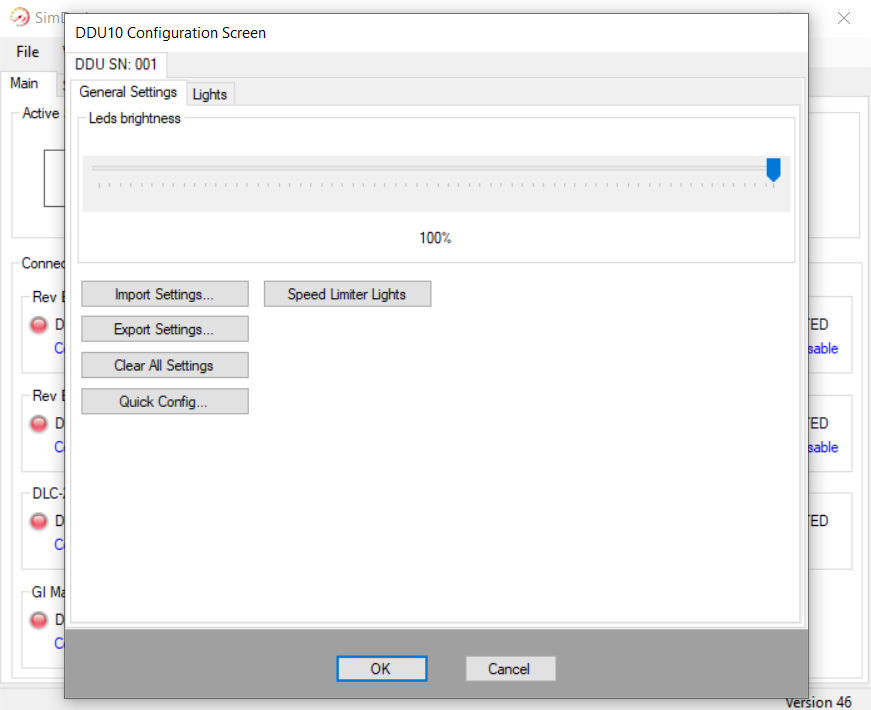Click red status LED in topmost Rev group
This screenshot has width=871, height=710.
tap(39, 325)
